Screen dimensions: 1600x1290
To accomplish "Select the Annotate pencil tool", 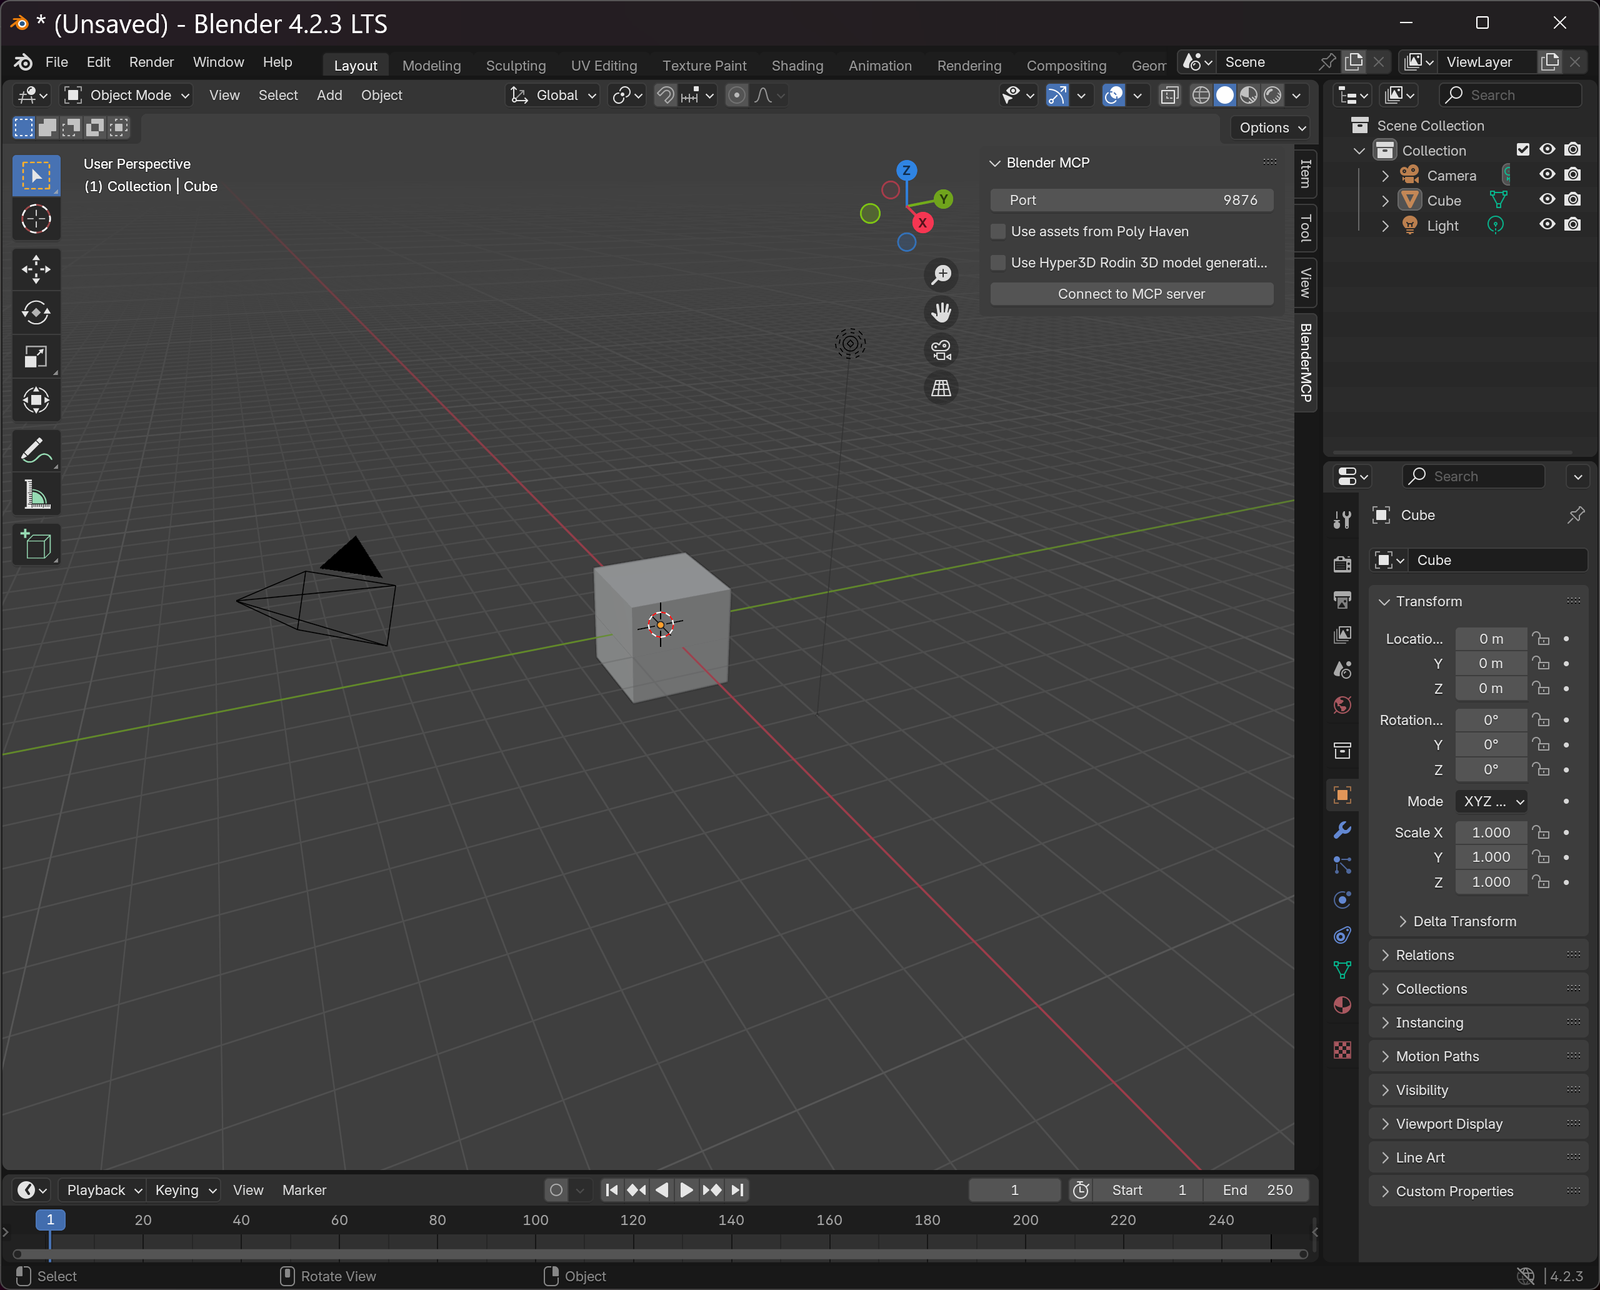I will (36, 451).
